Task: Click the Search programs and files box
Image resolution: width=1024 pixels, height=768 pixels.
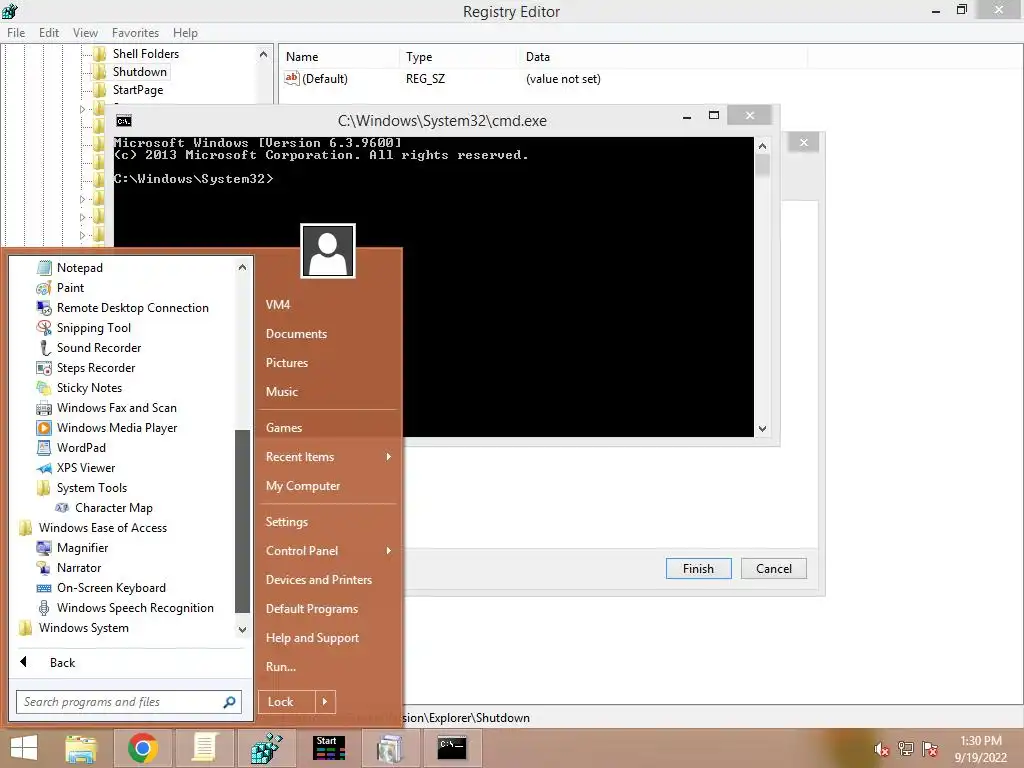Action: (x=129, y=702)
